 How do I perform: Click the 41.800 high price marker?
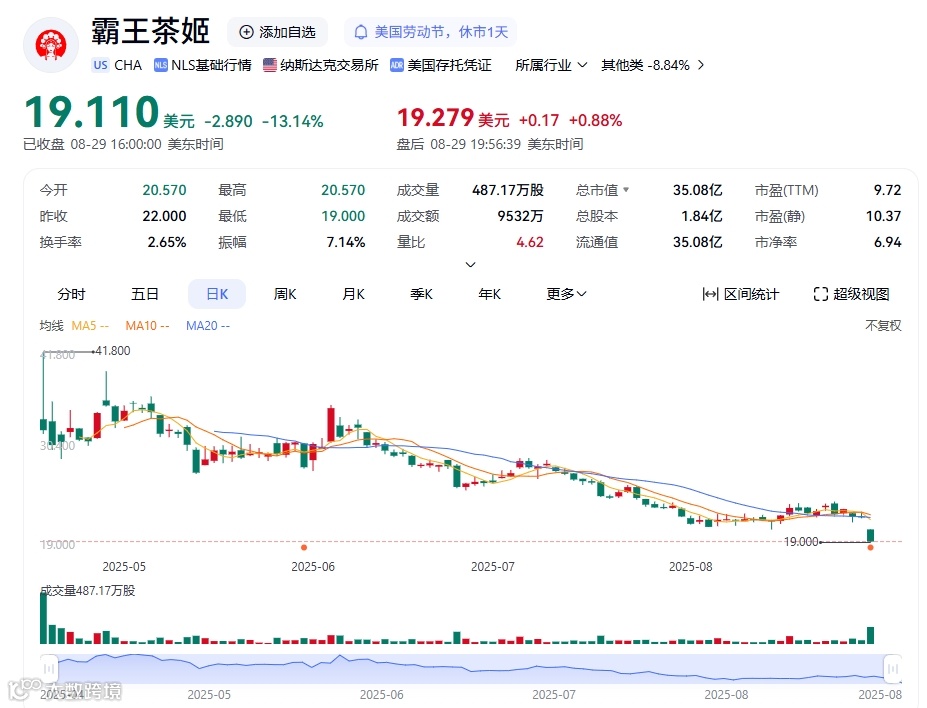112,351
